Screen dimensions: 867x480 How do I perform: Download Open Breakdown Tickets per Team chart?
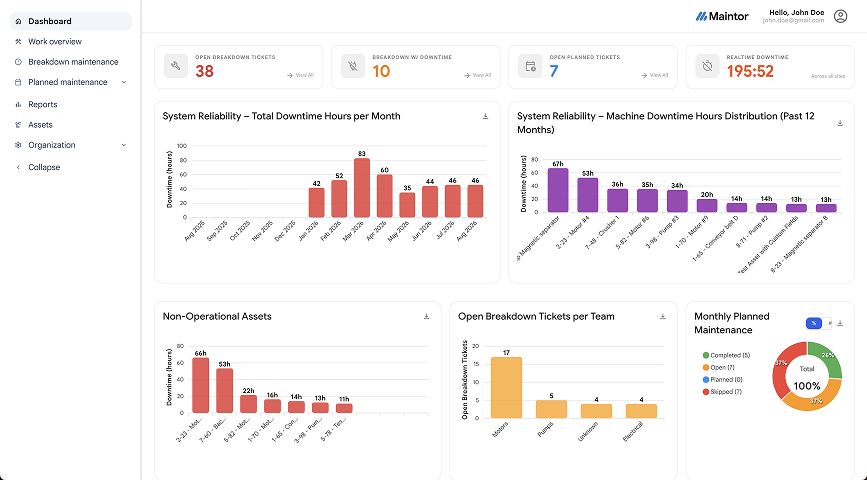(x=662, y=316)
